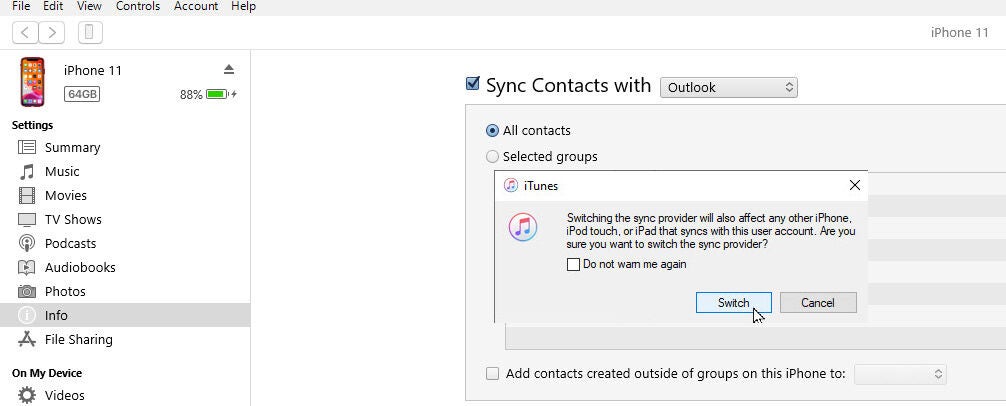Image resolution: width=1006 pixels, height=406 pixels.
Task: Open the Controls menu
Action: (139, 6)
